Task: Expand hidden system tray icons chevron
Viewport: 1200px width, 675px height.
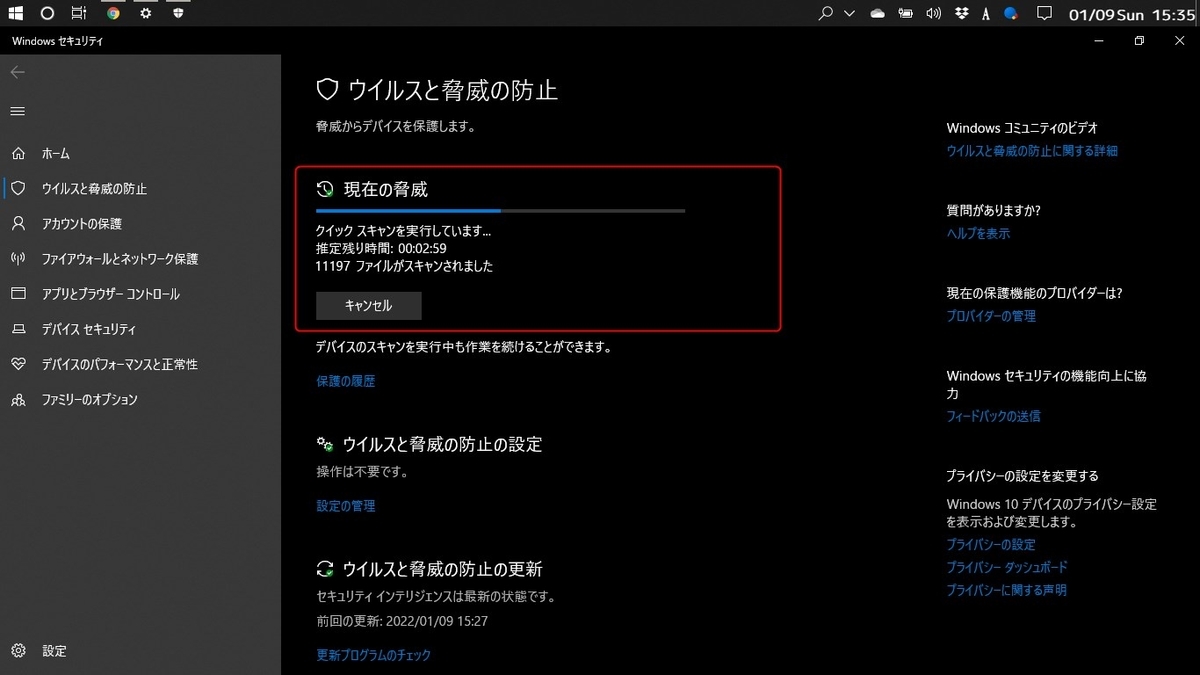Action: point(850,14)
